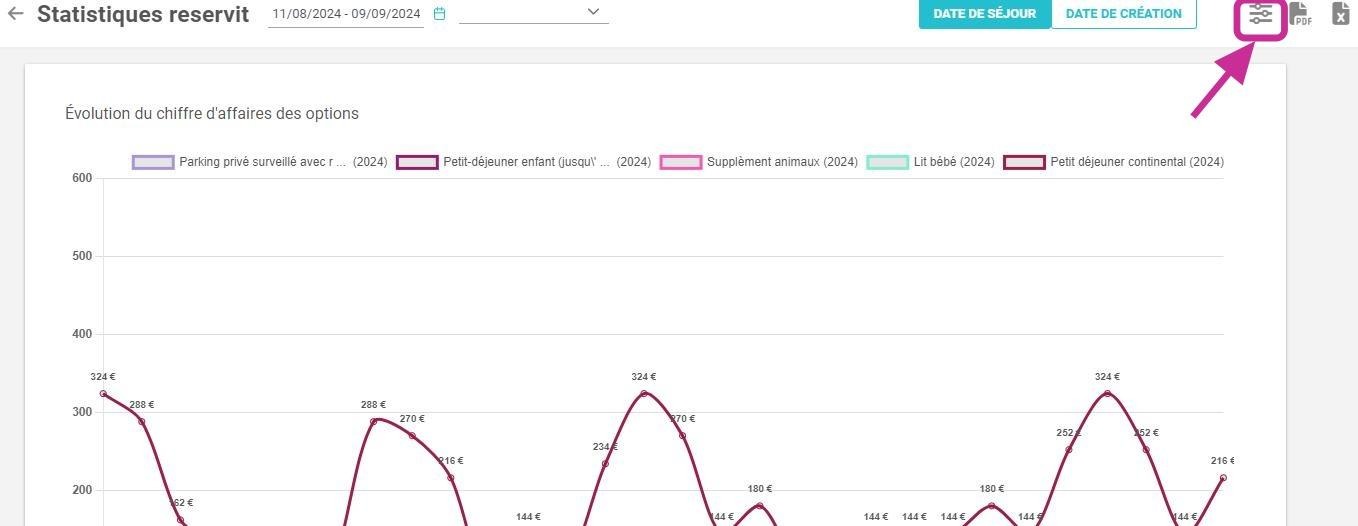This screenshot has height=526, width=1358.
Task: Click the last 216 € data point
Action: pyautogui.click(x=1223, y=477)
